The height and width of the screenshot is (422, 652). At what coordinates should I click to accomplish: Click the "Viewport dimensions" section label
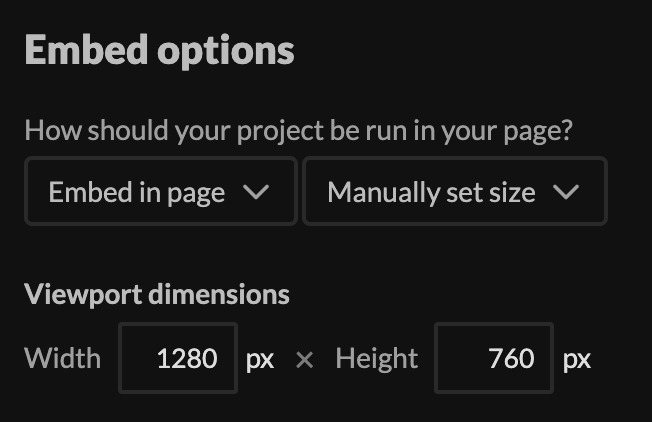click(x=157, y=294)
